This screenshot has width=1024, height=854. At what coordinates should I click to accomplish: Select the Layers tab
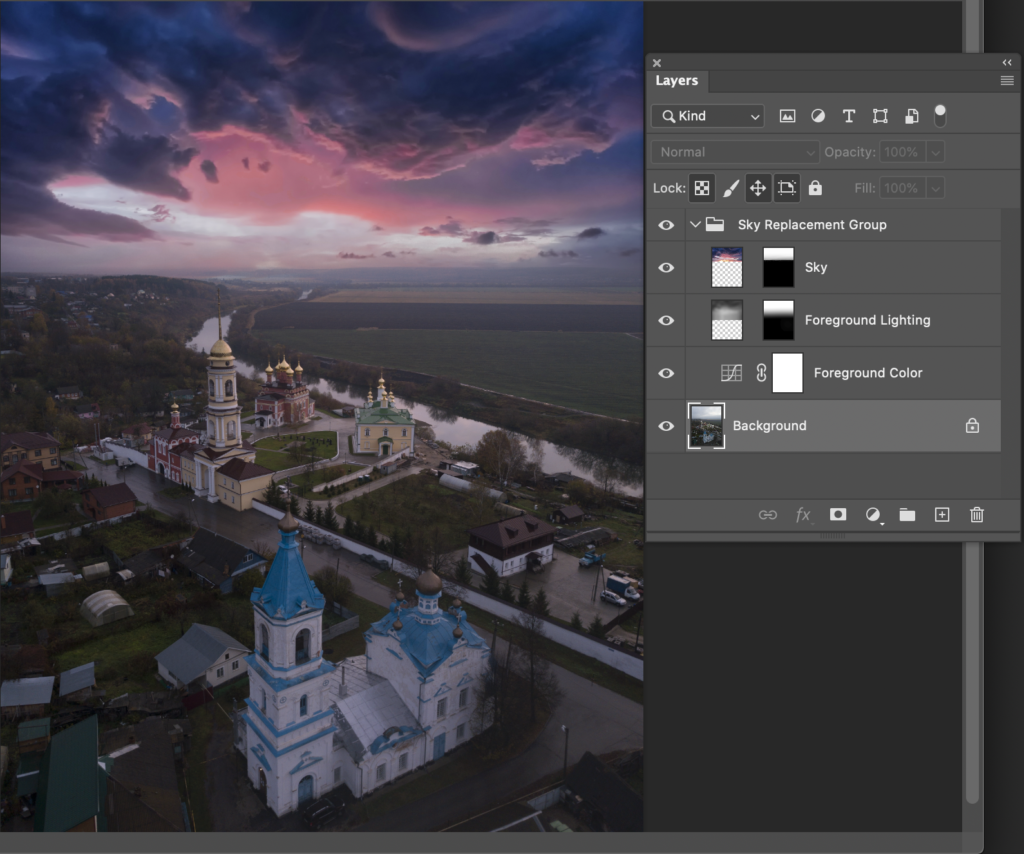coord(677,81)
